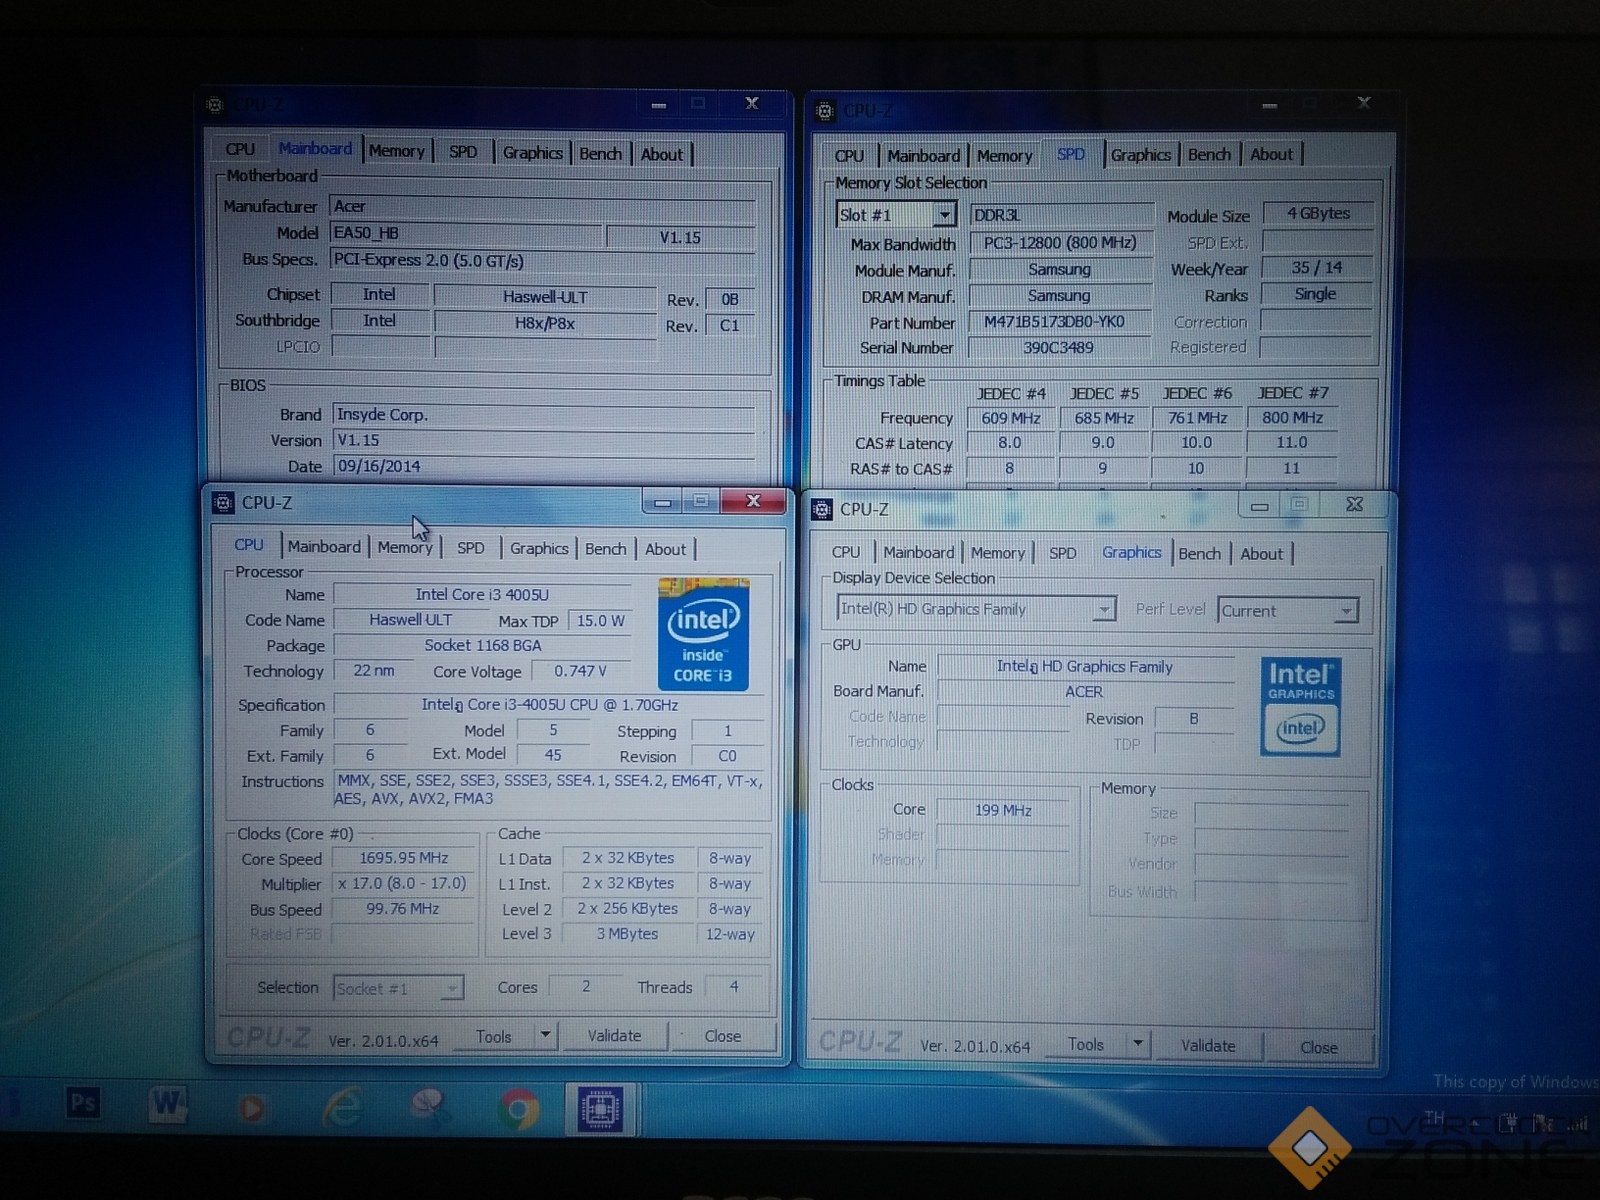Launch media player from the taskbar
The height and width of the screenshot is (1200, 1600).
point(252,1108)
